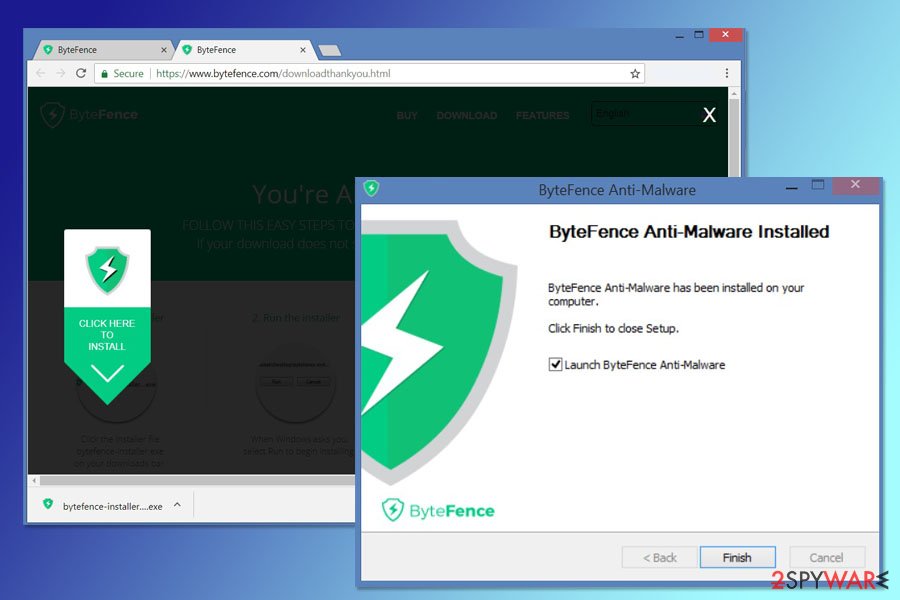Click the shield icon on the install banner
Viewport: 900px width, 600px height.
107,270
